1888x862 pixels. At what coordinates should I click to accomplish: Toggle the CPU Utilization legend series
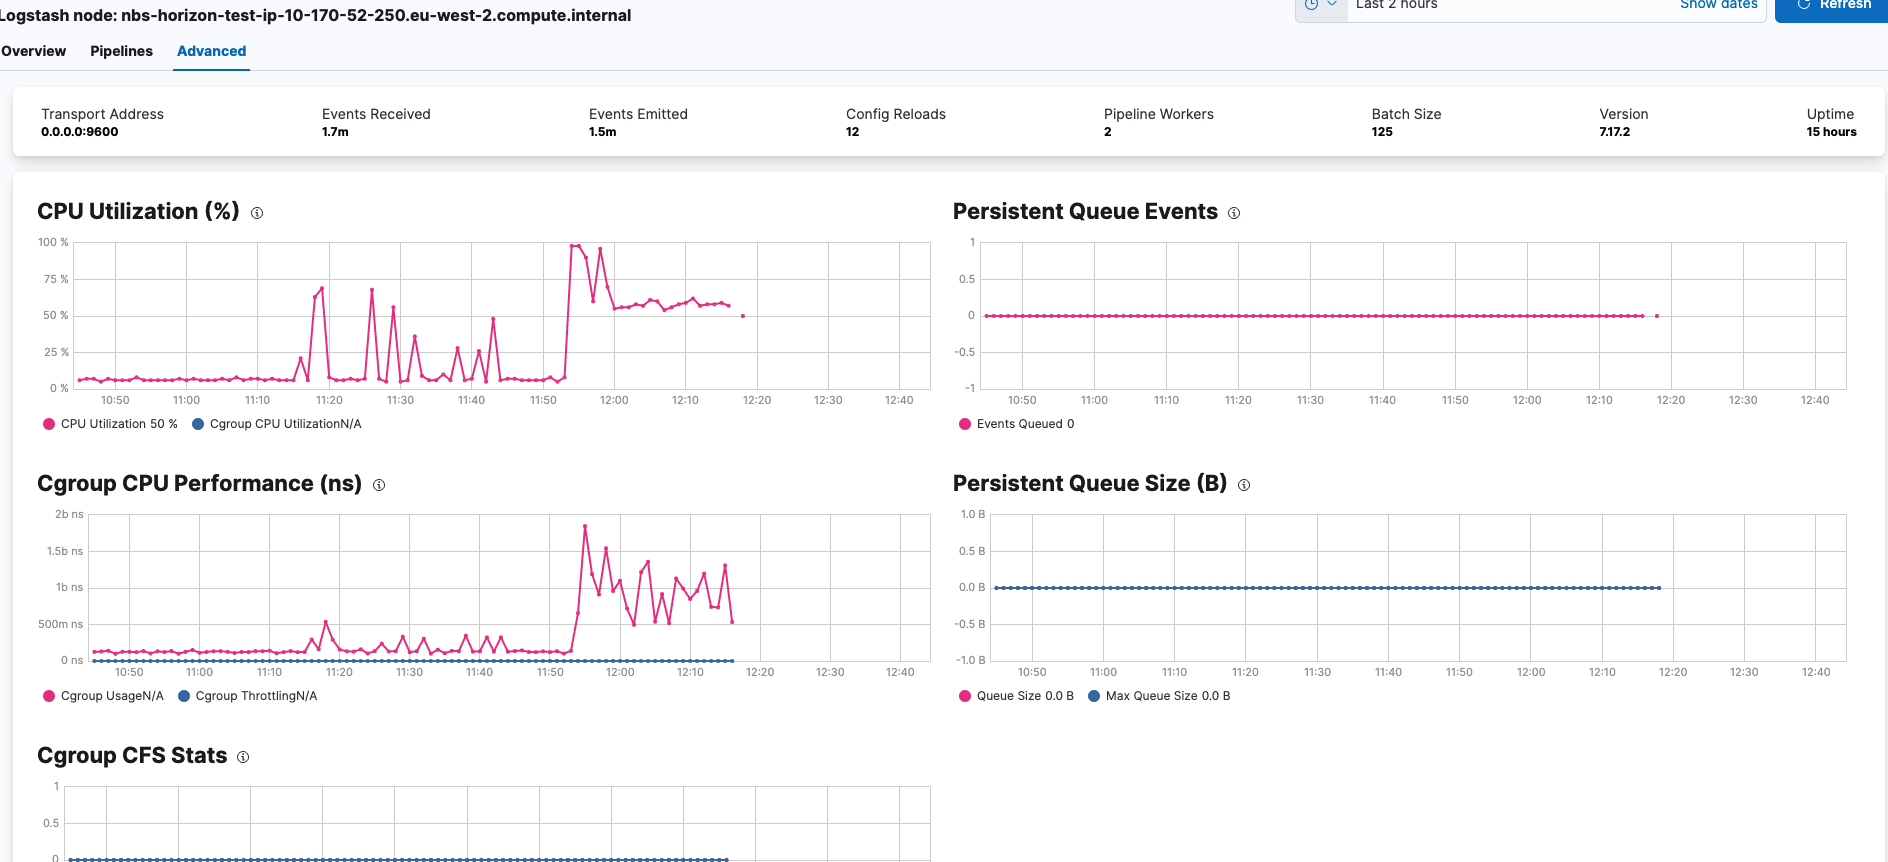[110, 424]
